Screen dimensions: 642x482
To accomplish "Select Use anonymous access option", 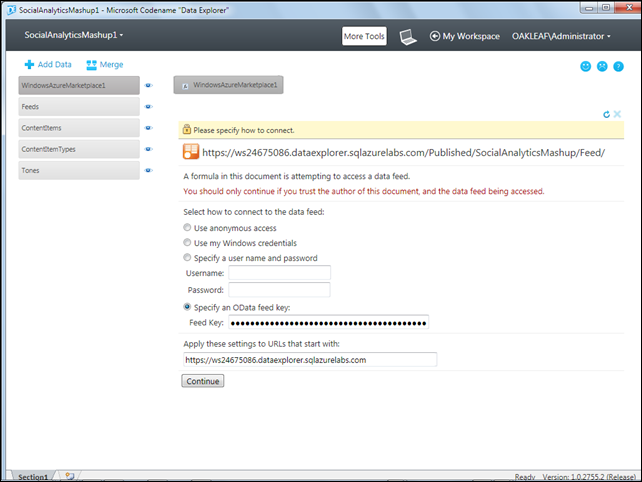I will (x=187, y=227).
